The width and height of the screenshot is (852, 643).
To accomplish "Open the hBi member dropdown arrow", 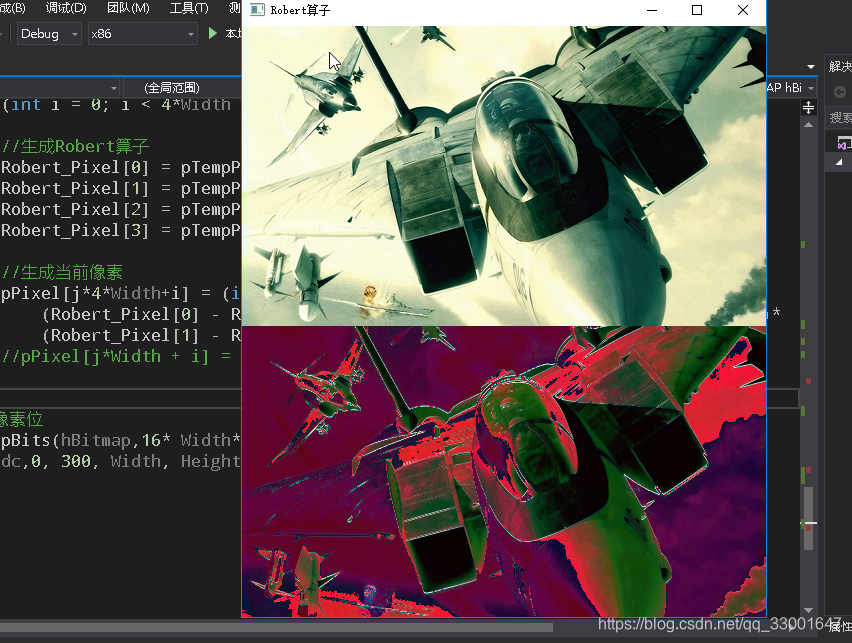I will [811, 88].
